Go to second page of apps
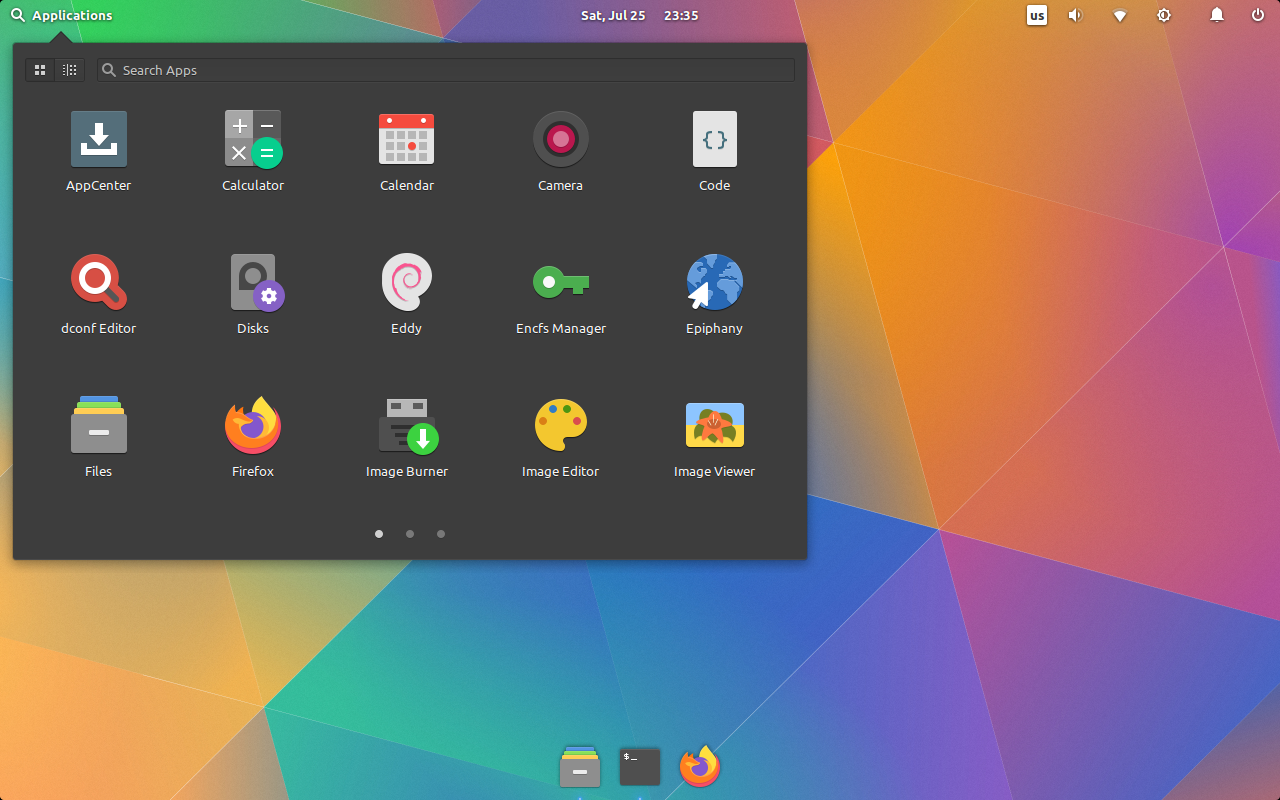Screen dimensions: 1280x800 pos(410,534)
